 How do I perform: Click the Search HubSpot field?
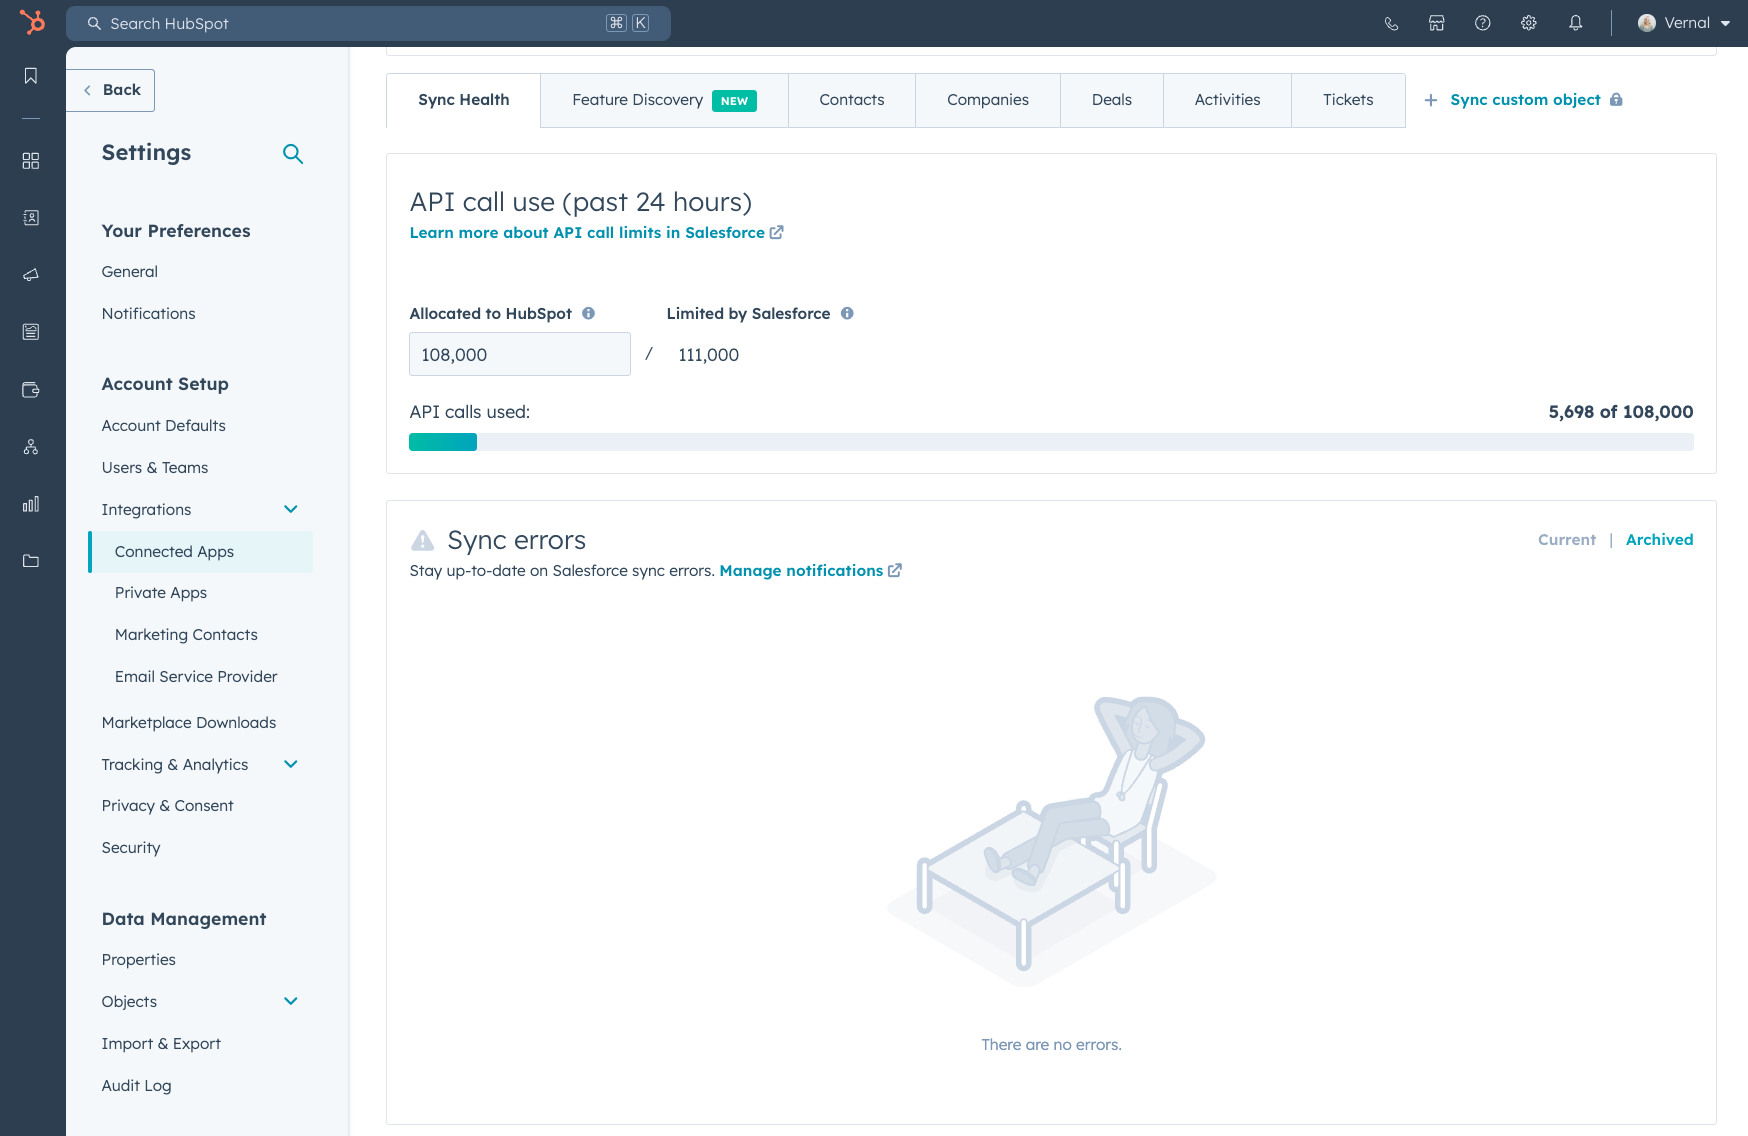368,23
